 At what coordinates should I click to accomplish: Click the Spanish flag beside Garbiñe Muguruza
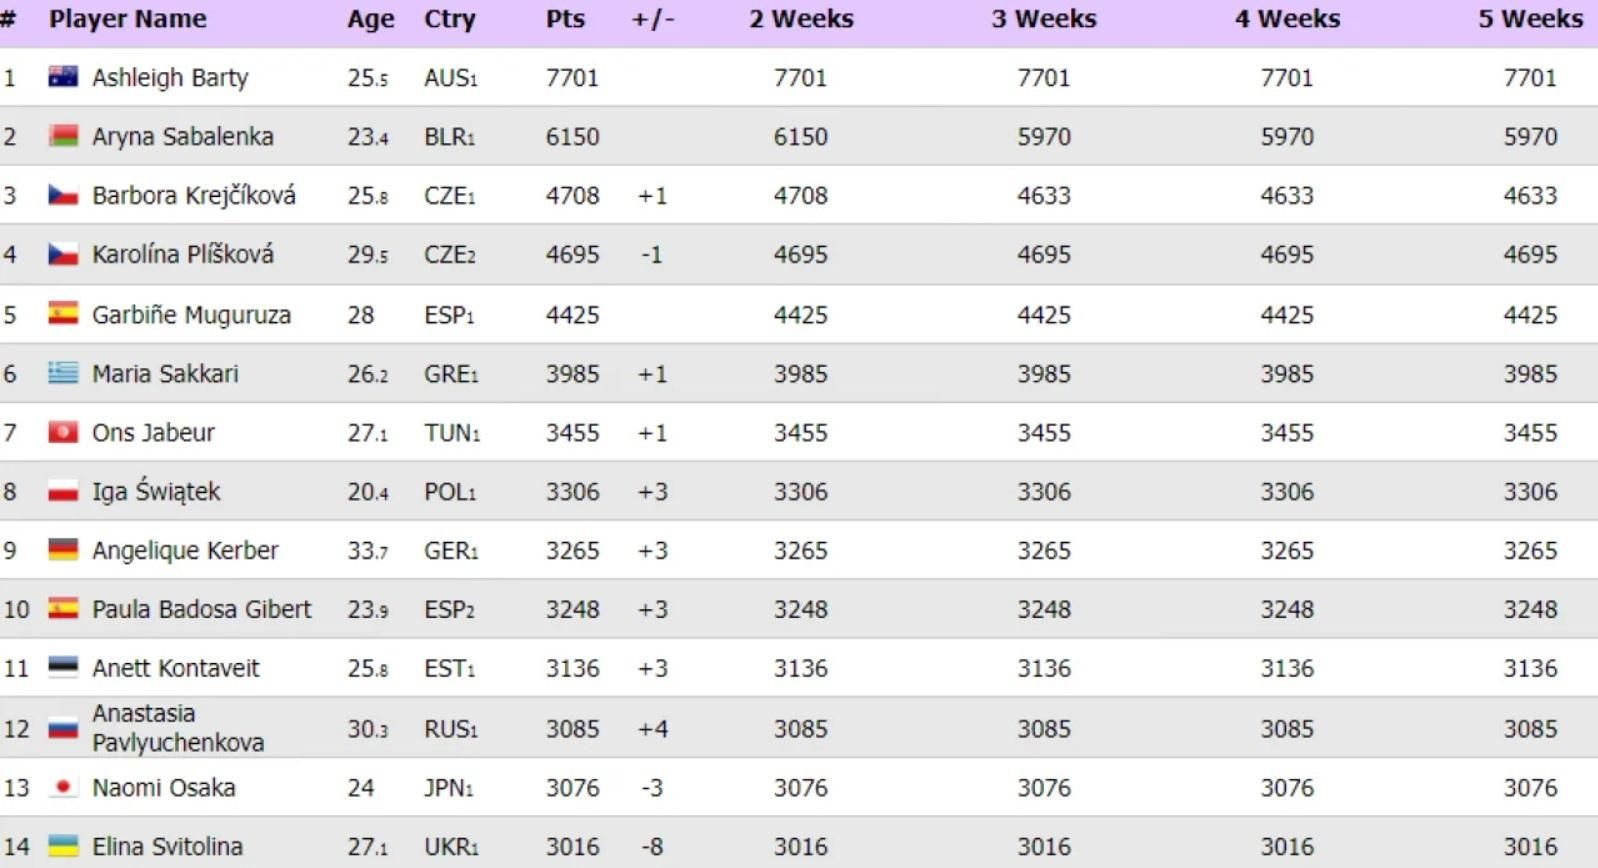63,314
